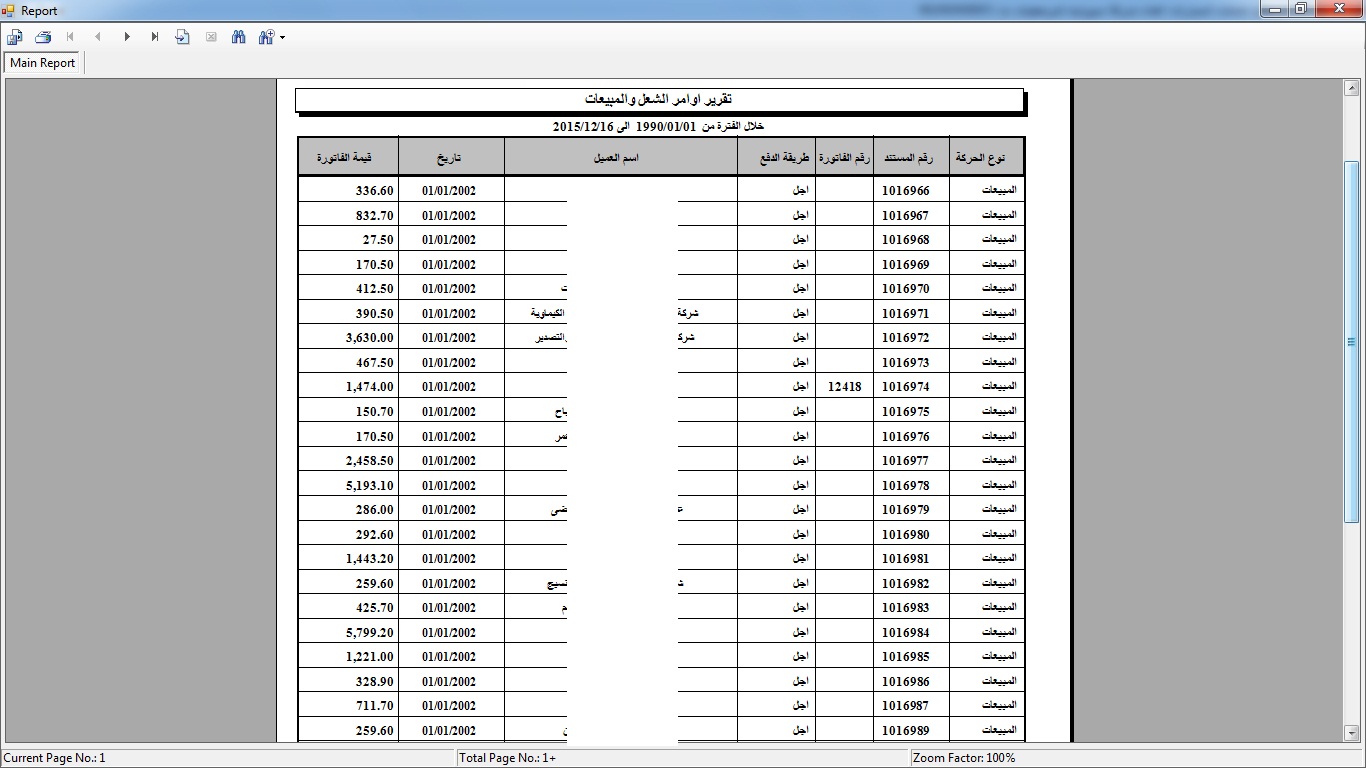Viewport: 1366px width, 768px height.
Task: Click the Export Report icon
Action: point(15,37)
